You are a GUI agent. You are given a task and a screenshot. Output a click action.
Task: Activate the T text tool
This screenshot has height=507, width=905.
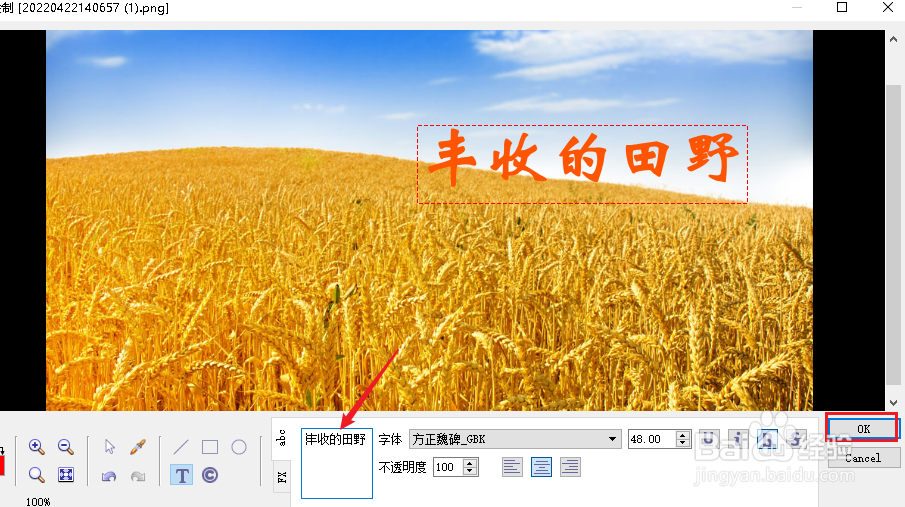coord(181,475)
